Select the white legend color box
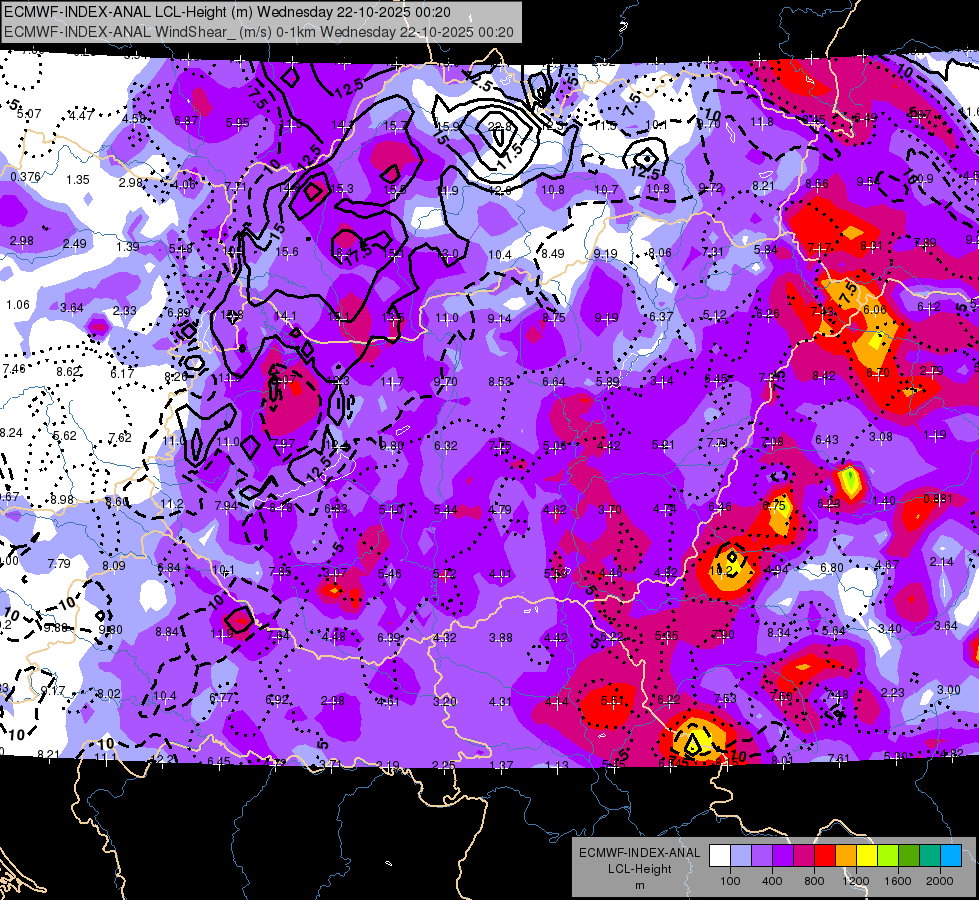 click(x=720, y=855)
